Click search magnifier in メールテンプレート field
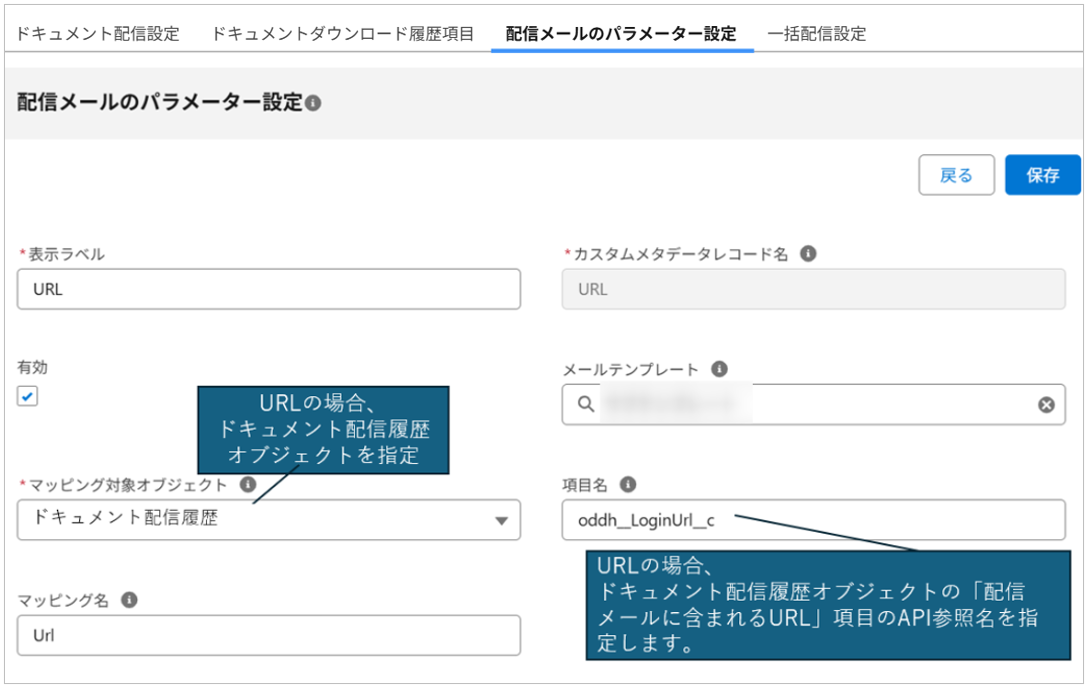Screen dimensions: 1087x687 585,405
